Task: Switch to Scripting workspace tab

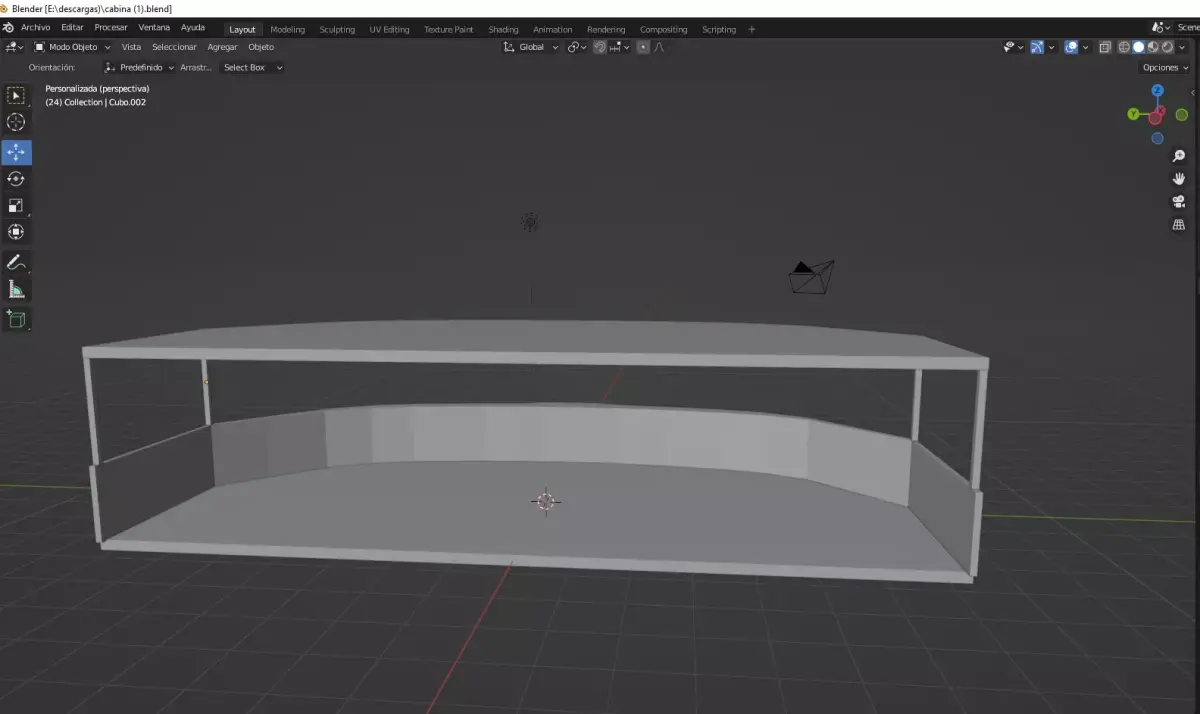Action: pos(719,29)
